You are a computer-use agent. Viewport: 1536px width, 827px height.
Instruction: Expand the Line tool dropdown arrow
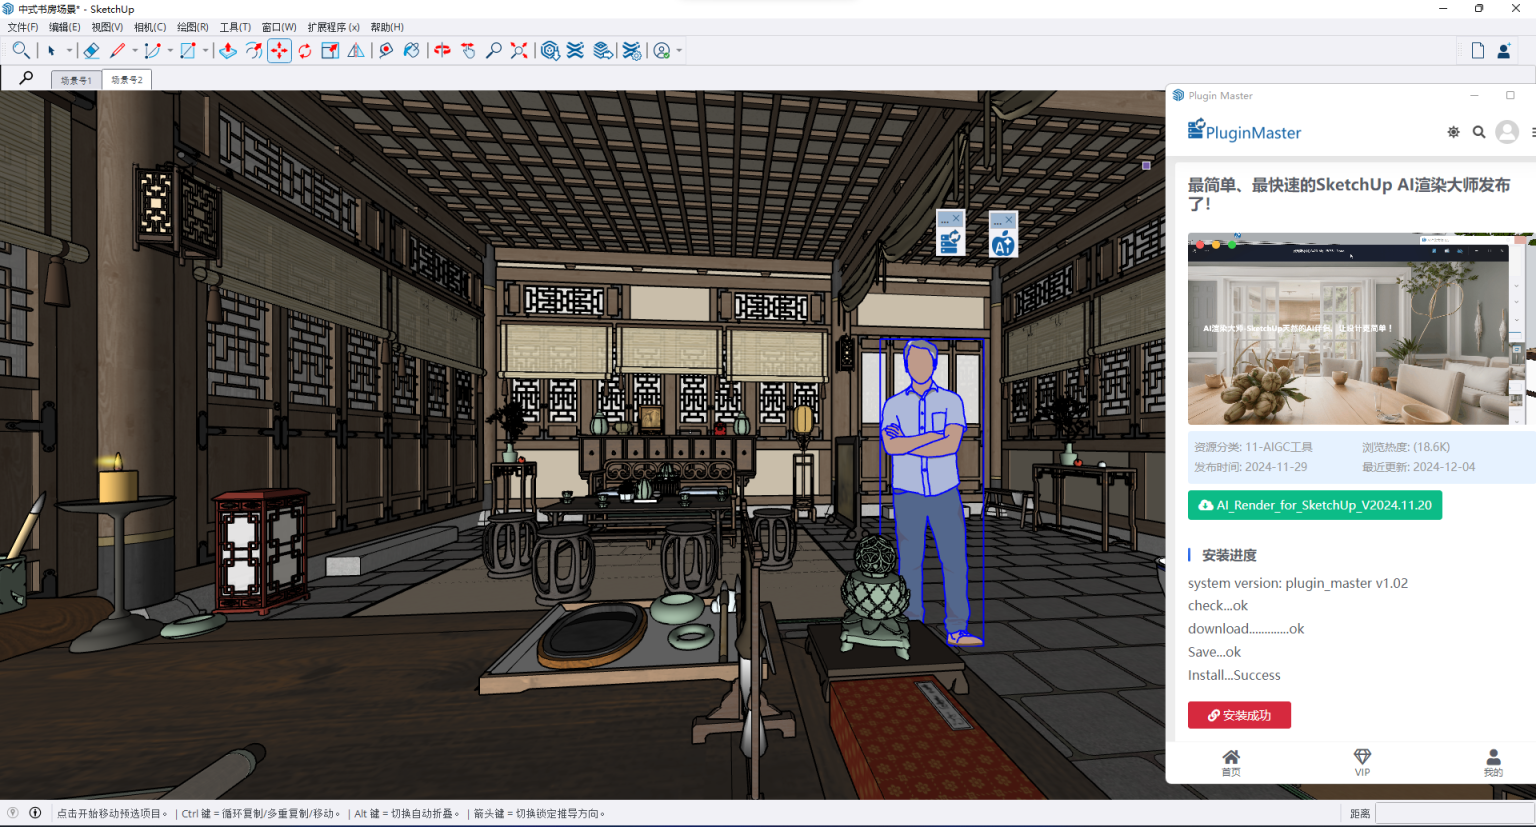(134, 50)
